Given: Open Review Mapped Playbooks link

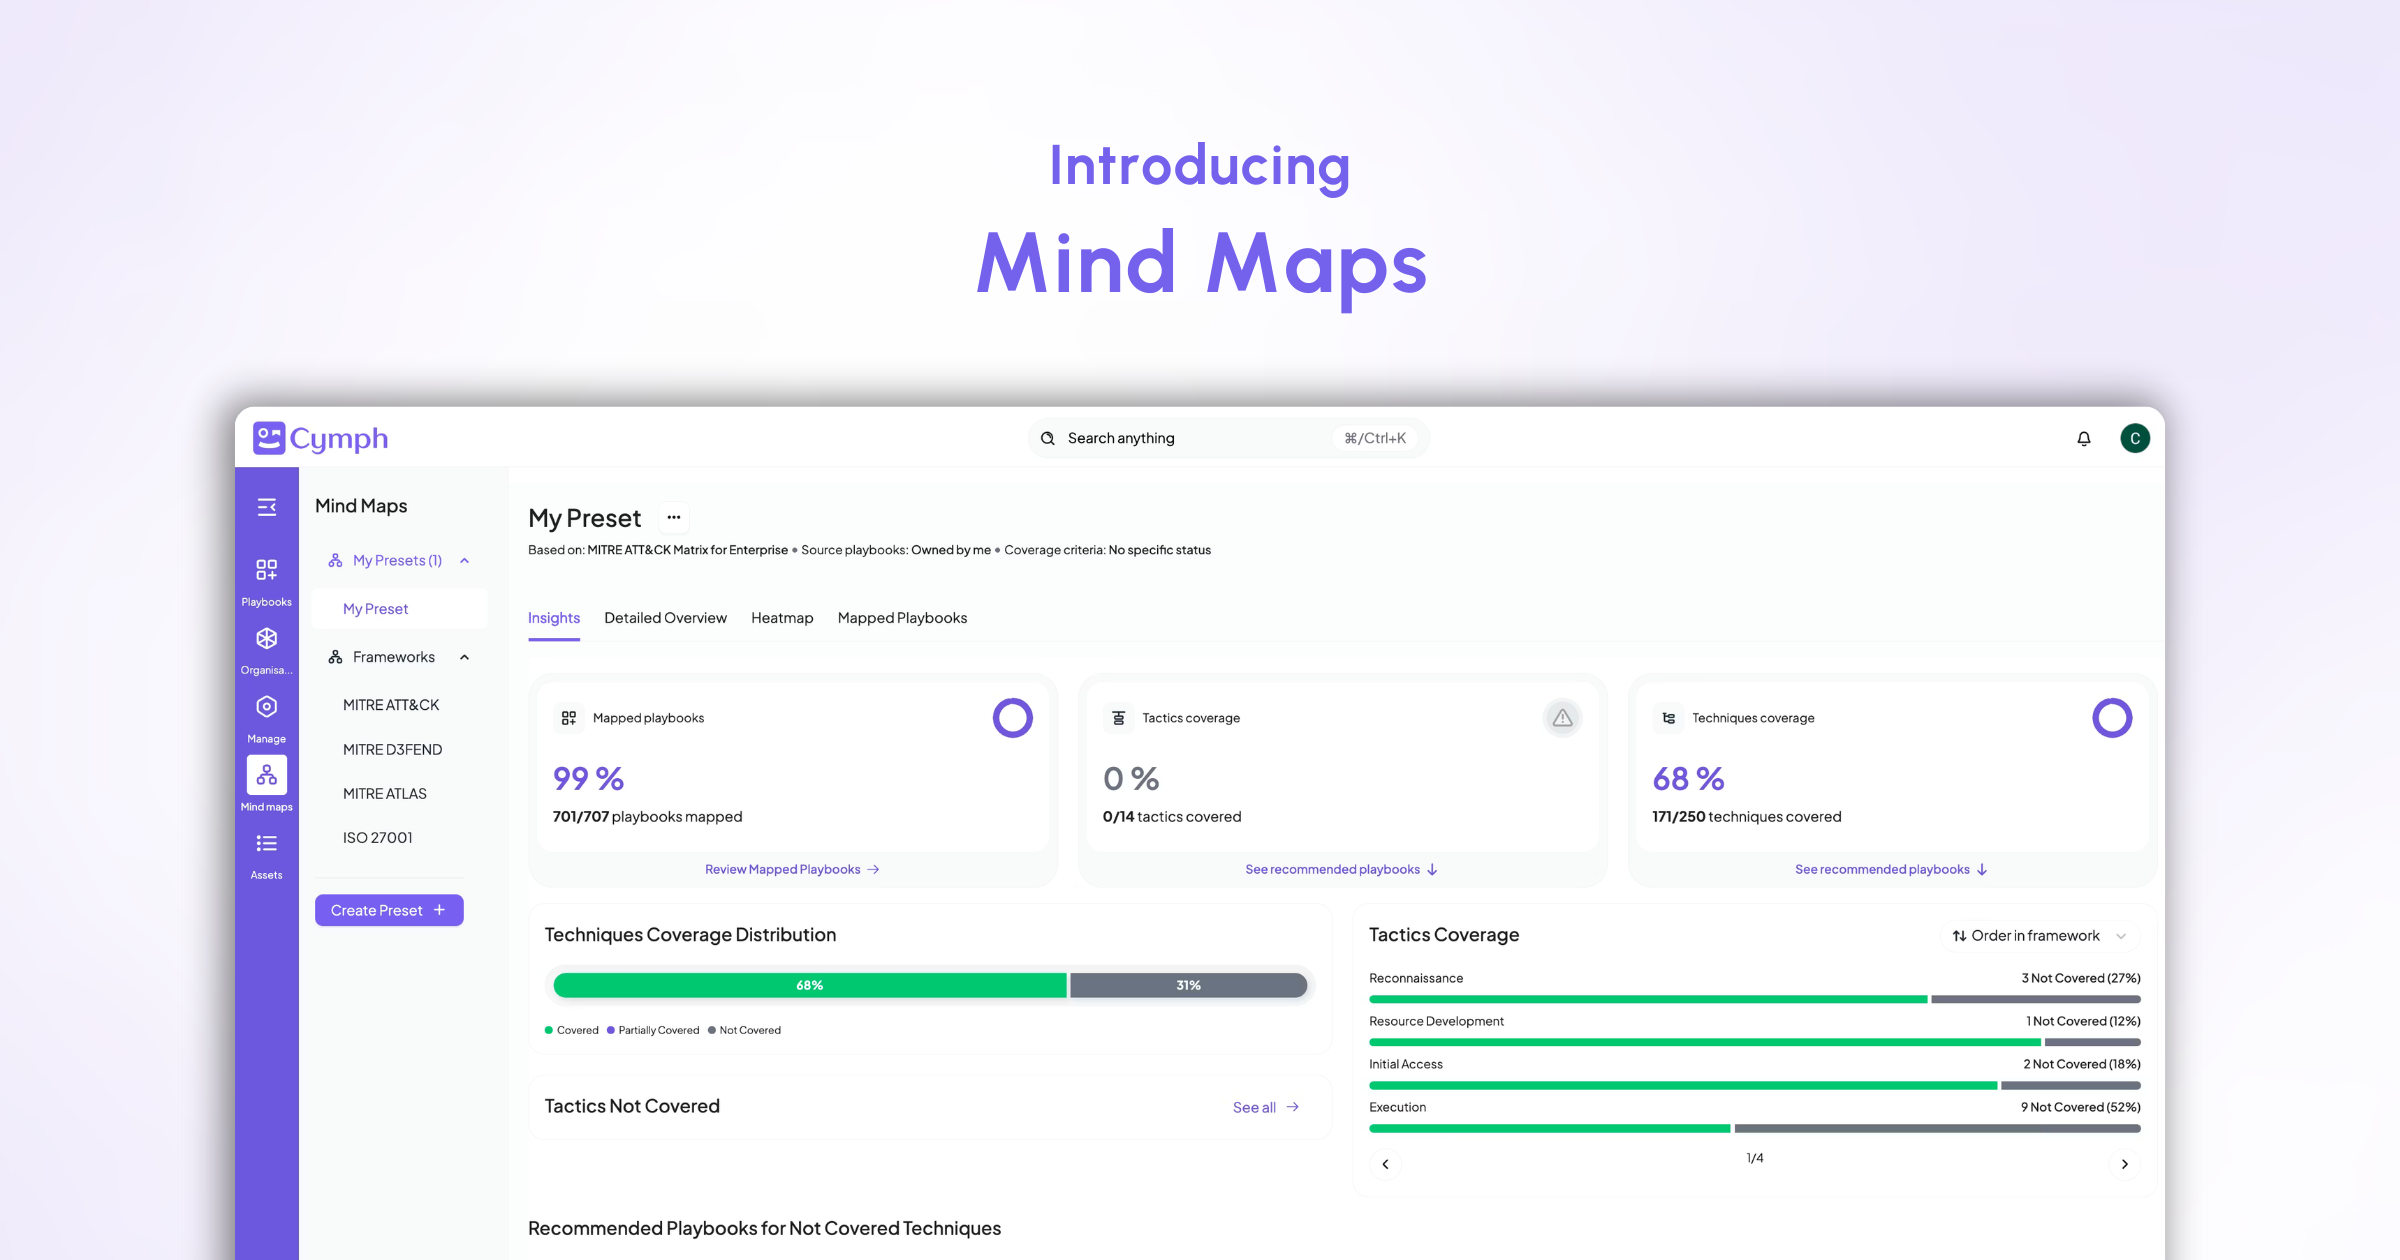Looking at the screenshot, I should coord(792,868).
